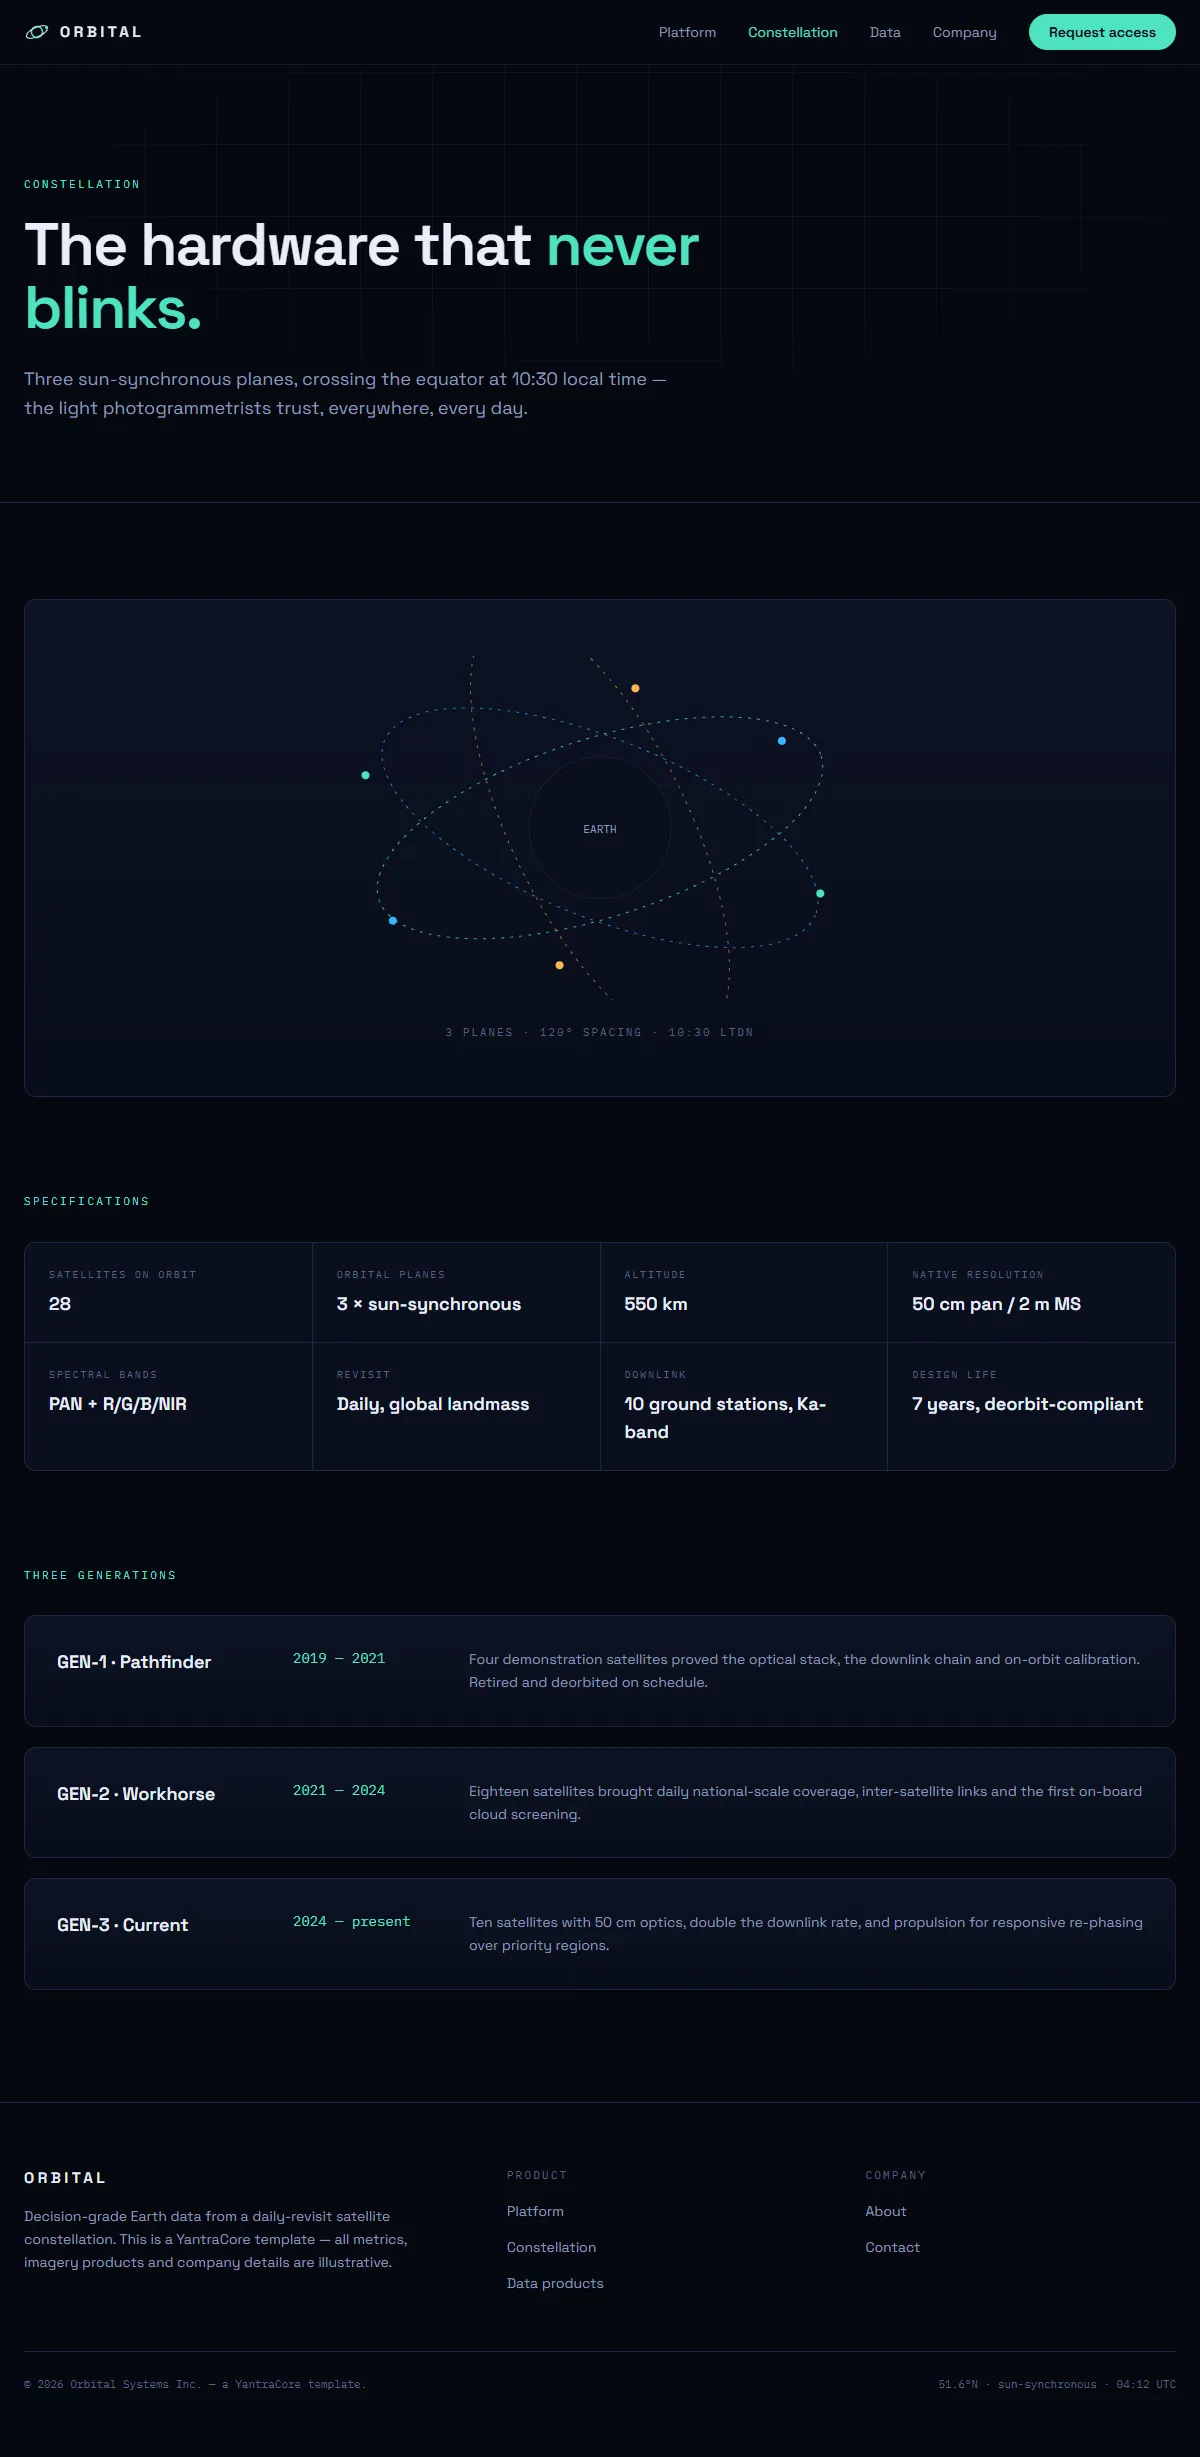Click the 'The hardware that never blinks.' headline

[x=361, y=276]
